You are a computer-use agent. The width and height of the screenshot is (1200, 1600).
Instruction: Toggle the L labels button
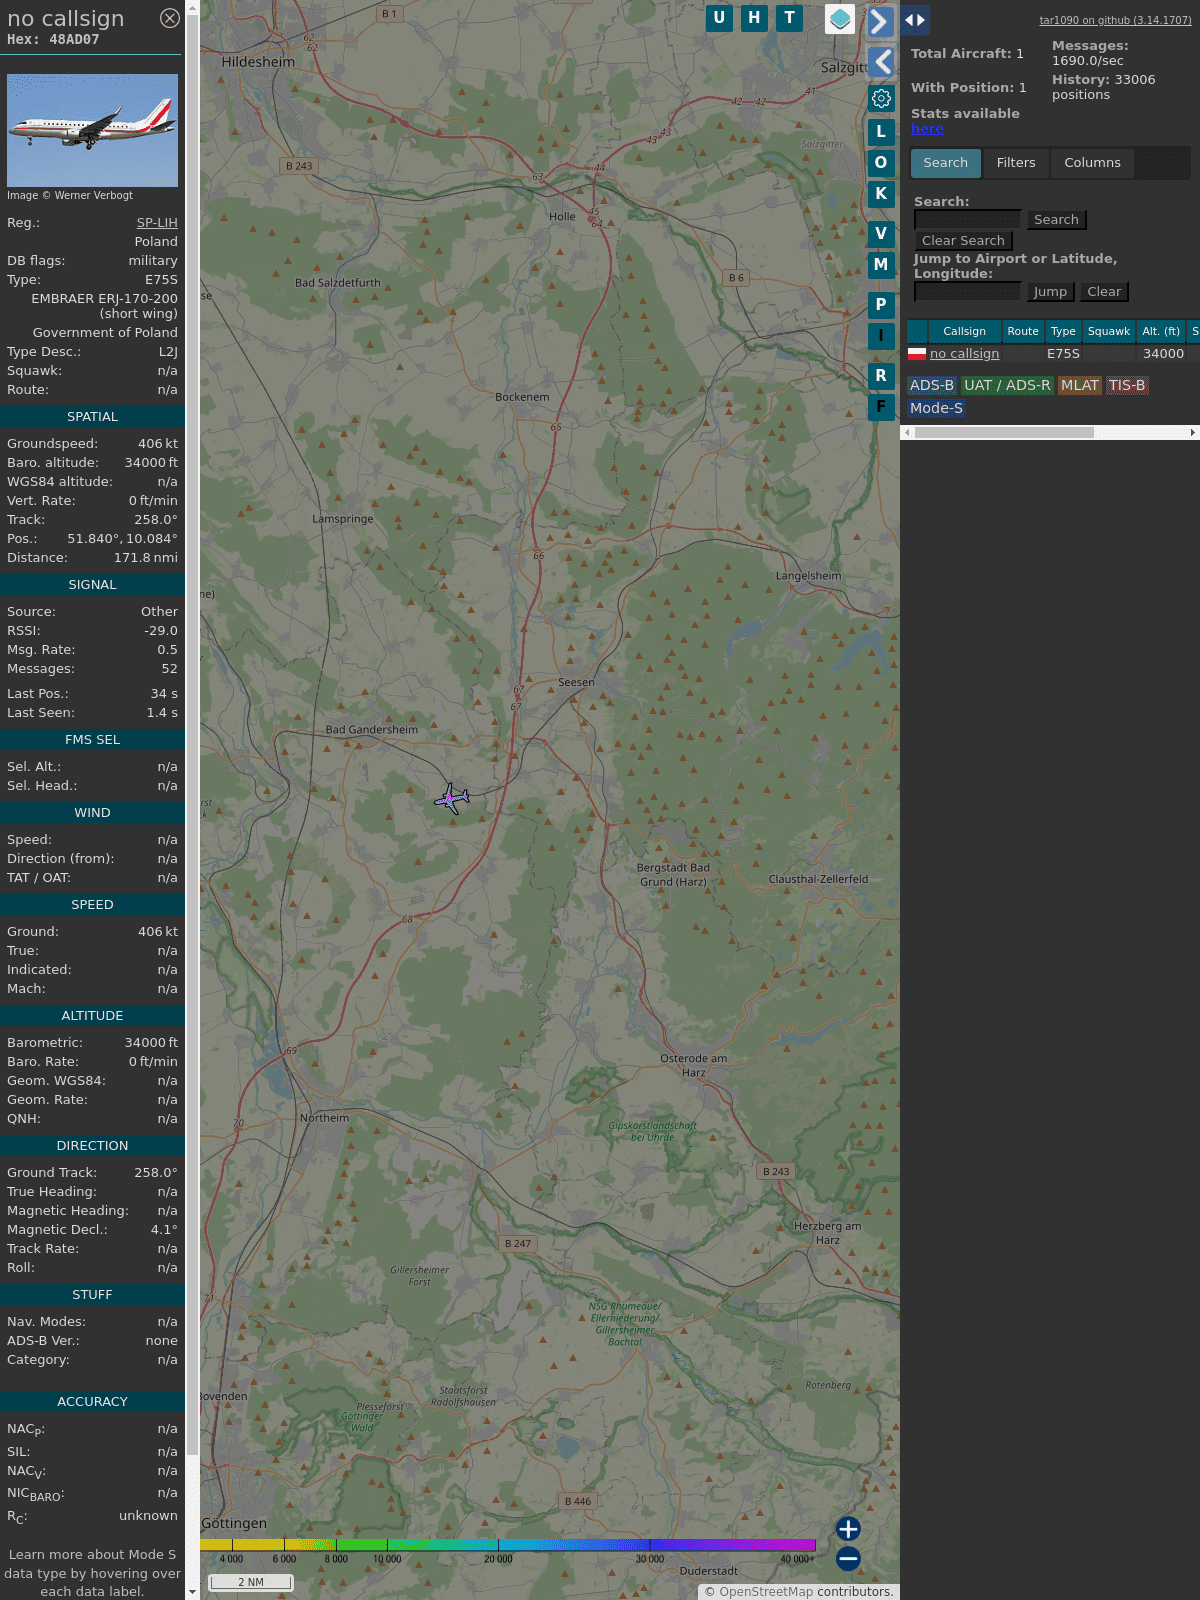tap(881, 131)
